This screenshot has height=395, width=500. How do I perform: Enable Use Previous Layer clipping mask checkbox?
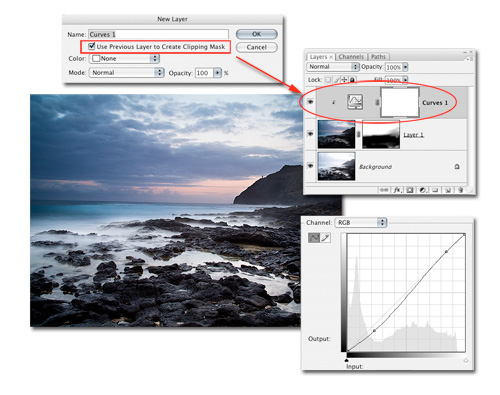click(92, 46)
